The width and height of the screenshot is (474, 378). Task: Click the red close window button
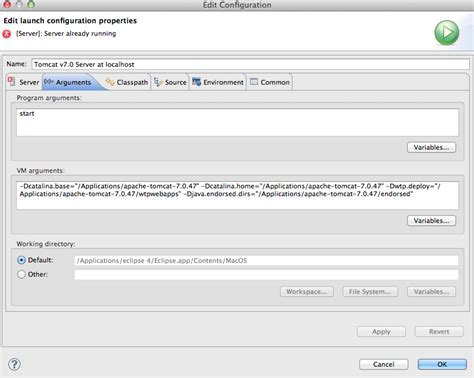(x=7, y=4)
